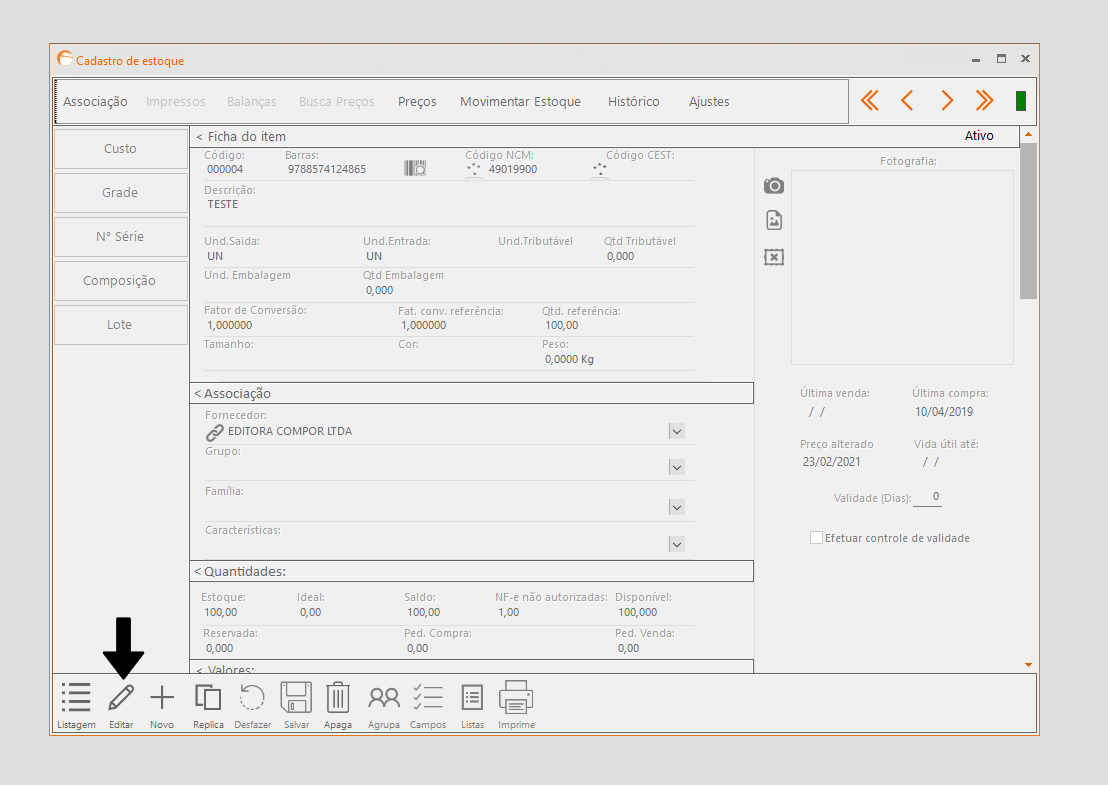This screenshot has height=785, width=1108.
Task: Open the Preços menu
Action: tap(417, 102)
